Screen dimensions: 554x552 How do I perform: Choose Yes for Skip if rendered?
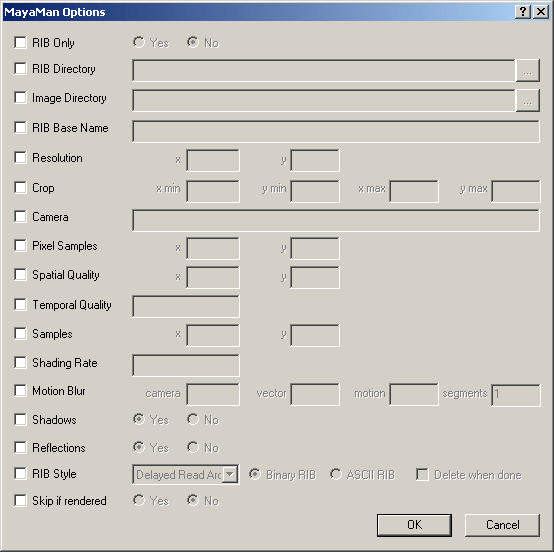pyautogui.click(x=139, y=500)
